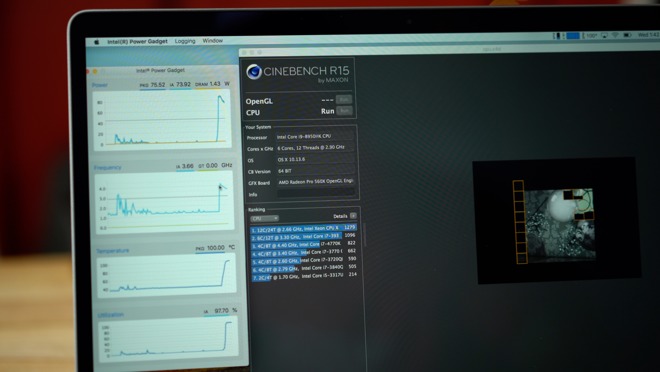This screenshot has width=660, height=372.
Task: Click the Cinebench R15 logo
Action: point(297,72)
